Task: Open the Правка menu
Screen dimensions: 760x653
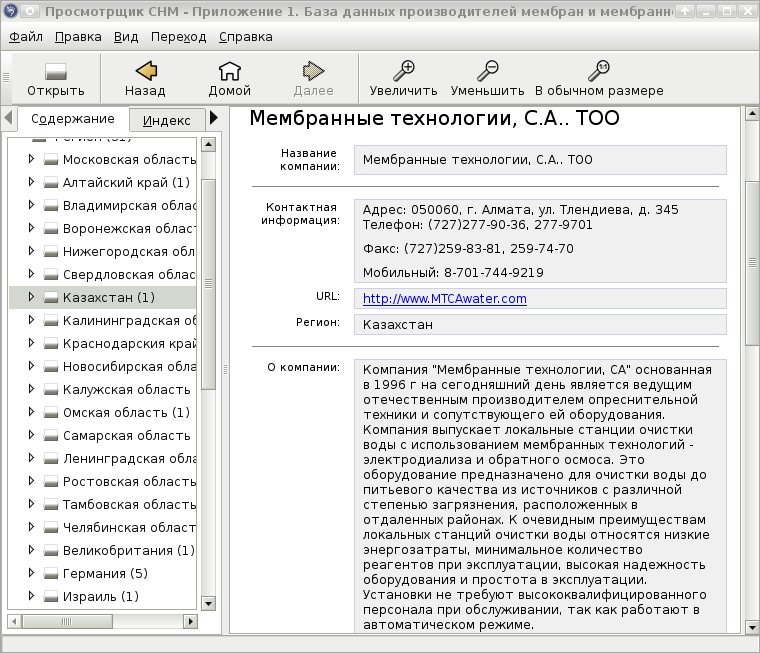Action: (78, 37)
